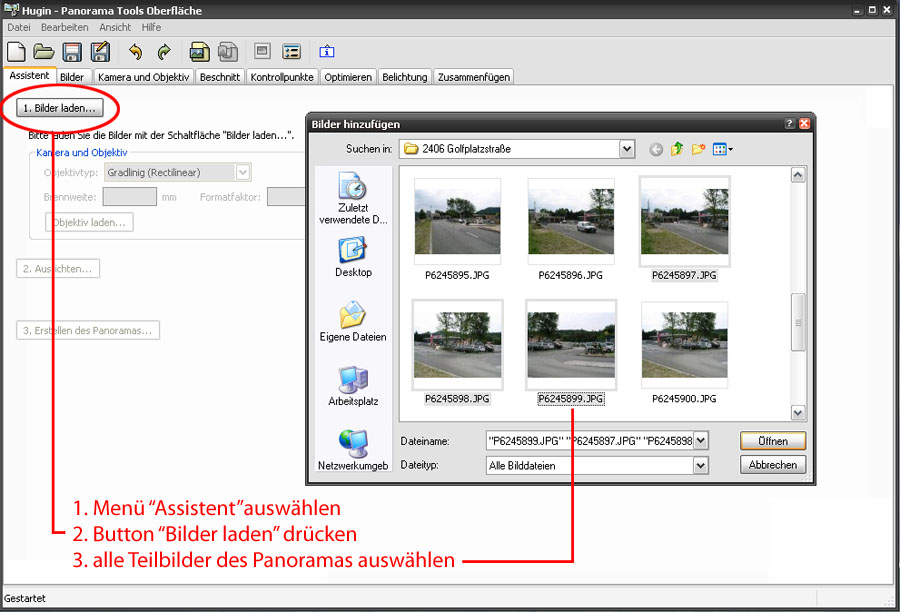Click the file list vertical scrollbar thumb
This screenshot has height=612, width=900.
[798, 322]
